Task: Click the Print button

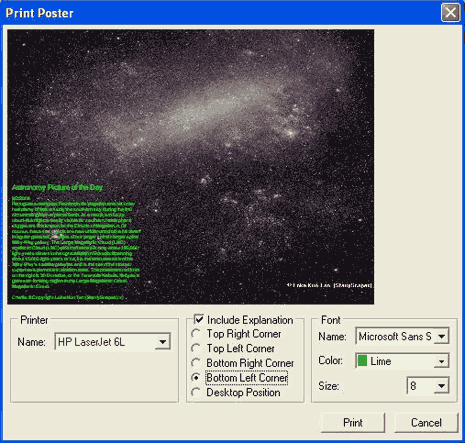Action: pos(353,423)
